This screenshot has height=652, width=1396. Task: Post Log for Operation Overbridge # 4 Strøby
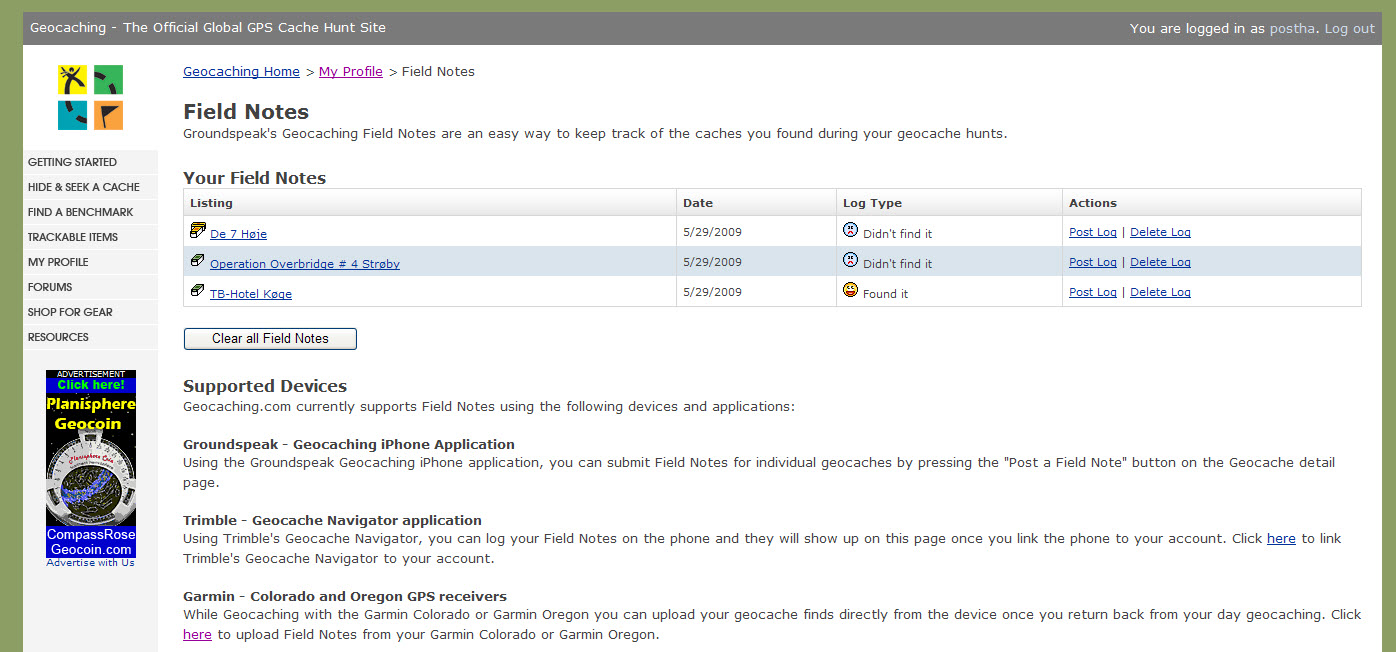[x=1092, y=262]
